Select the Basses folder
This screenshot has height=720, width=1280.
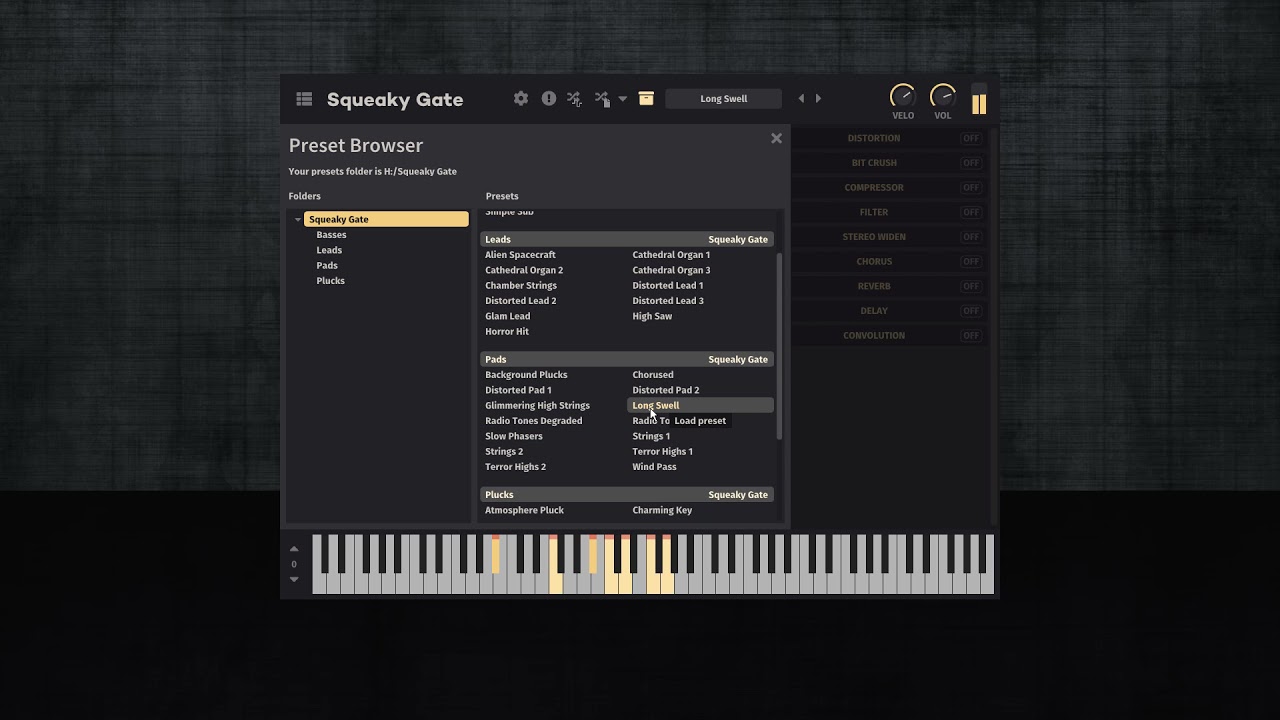point(331,235)
